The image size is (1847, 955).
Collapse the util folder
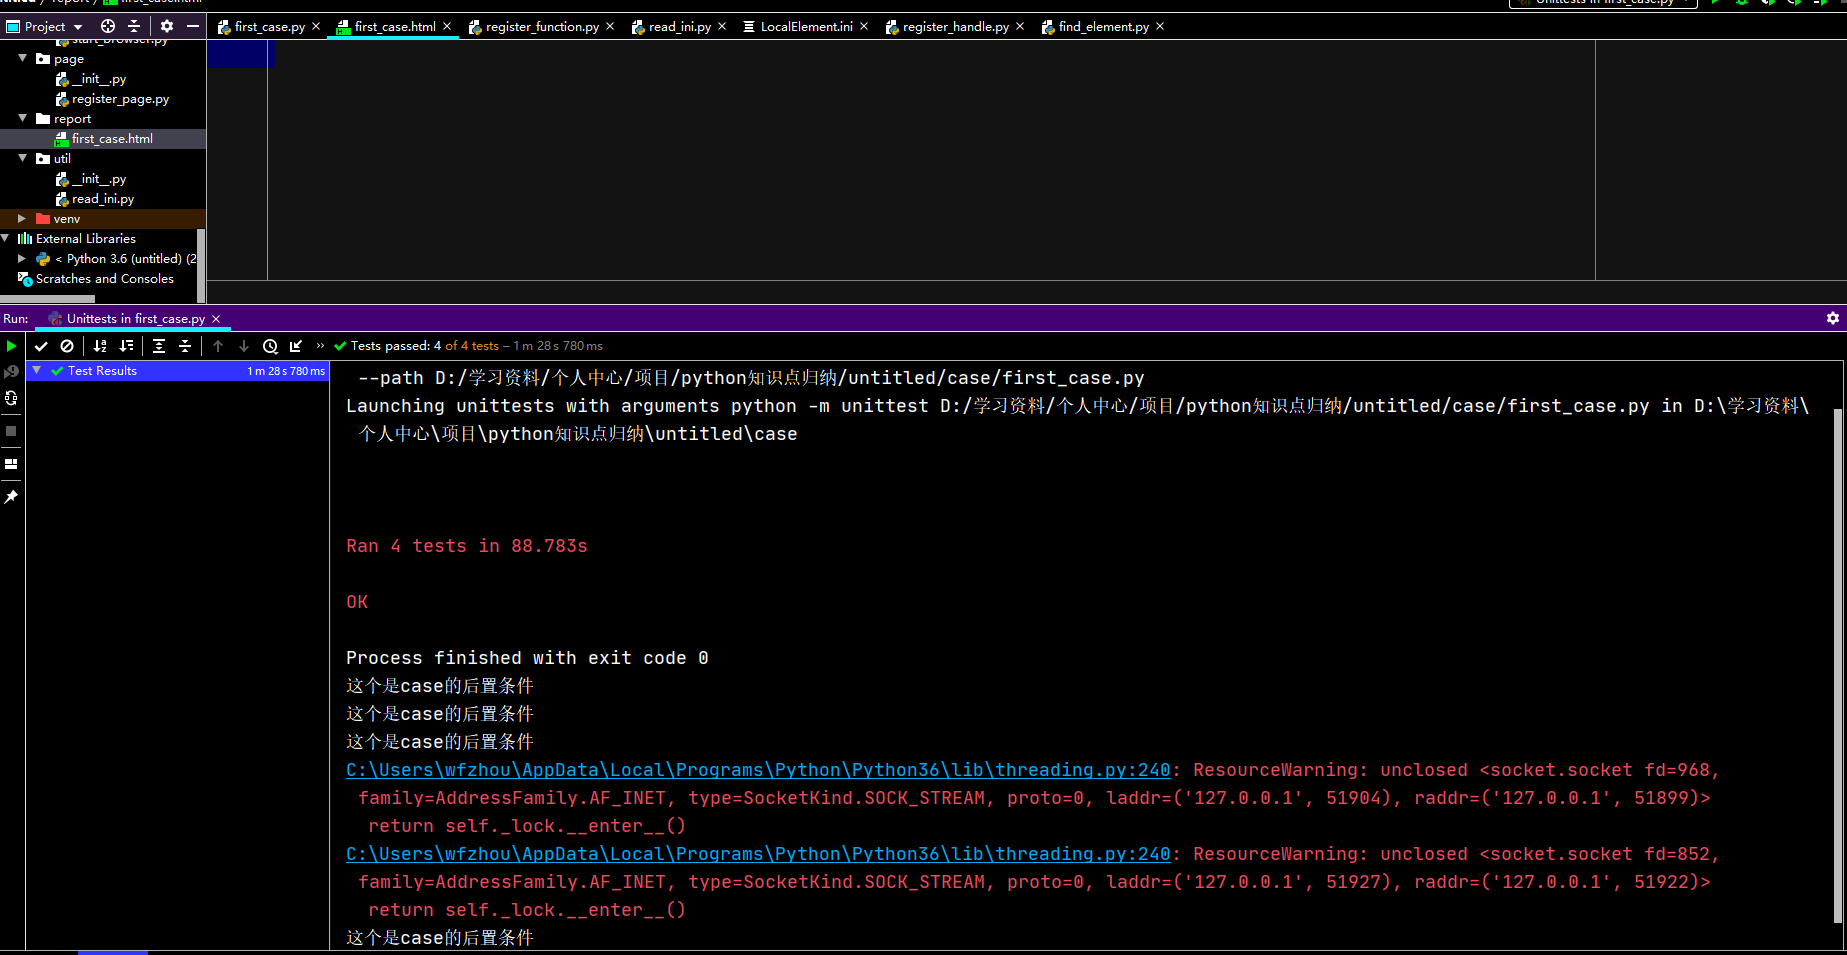(22, 158)
